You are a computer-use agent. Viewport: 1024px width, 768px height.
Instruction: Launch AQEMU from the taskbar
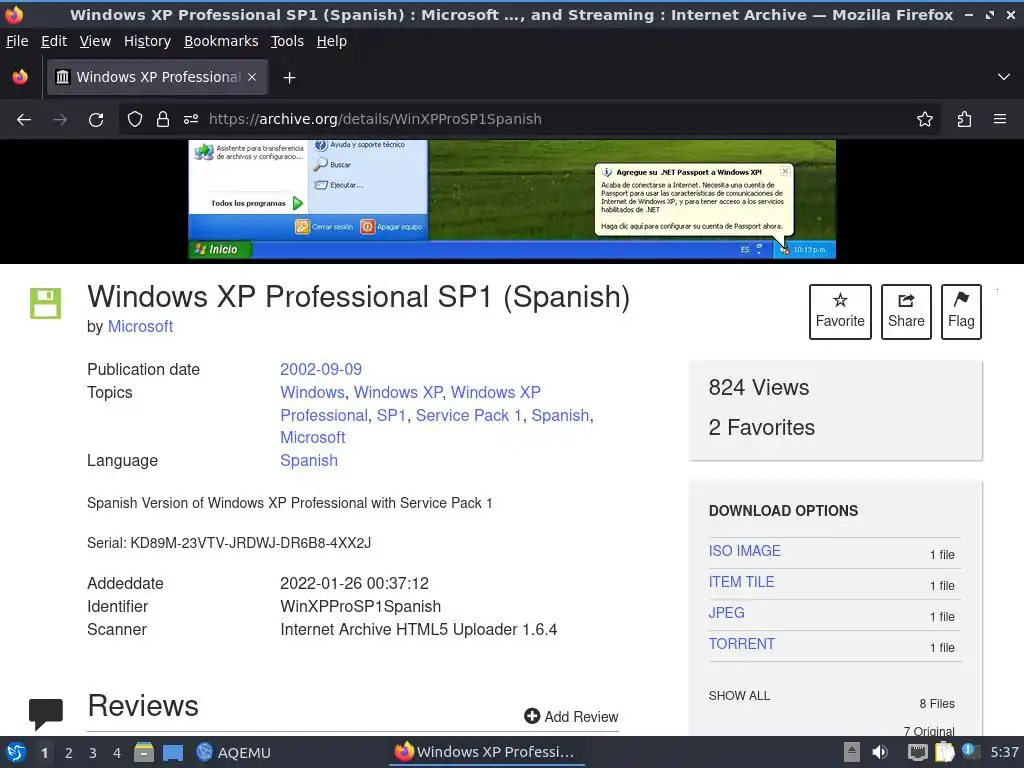pos(233,752)
